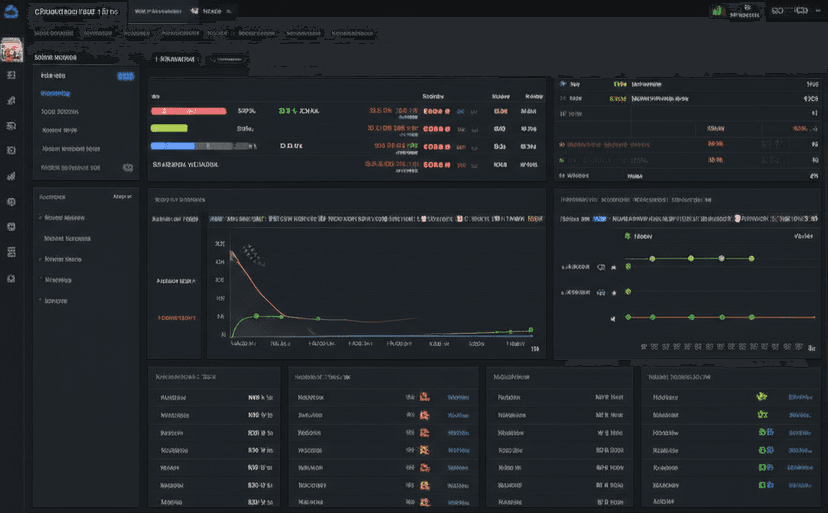Click the red progress bar in table

tap(189, 111)
